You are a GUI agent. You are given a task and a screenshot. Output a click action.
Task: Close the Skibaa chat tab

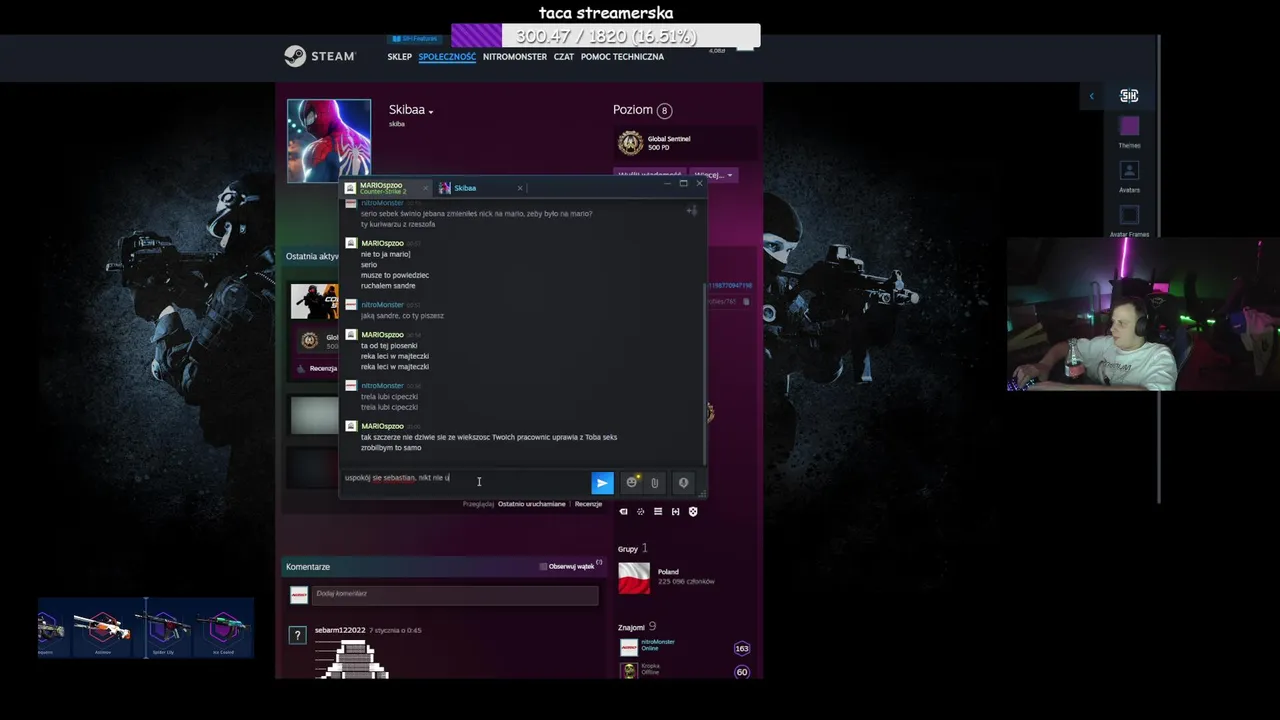coord(520,188)
